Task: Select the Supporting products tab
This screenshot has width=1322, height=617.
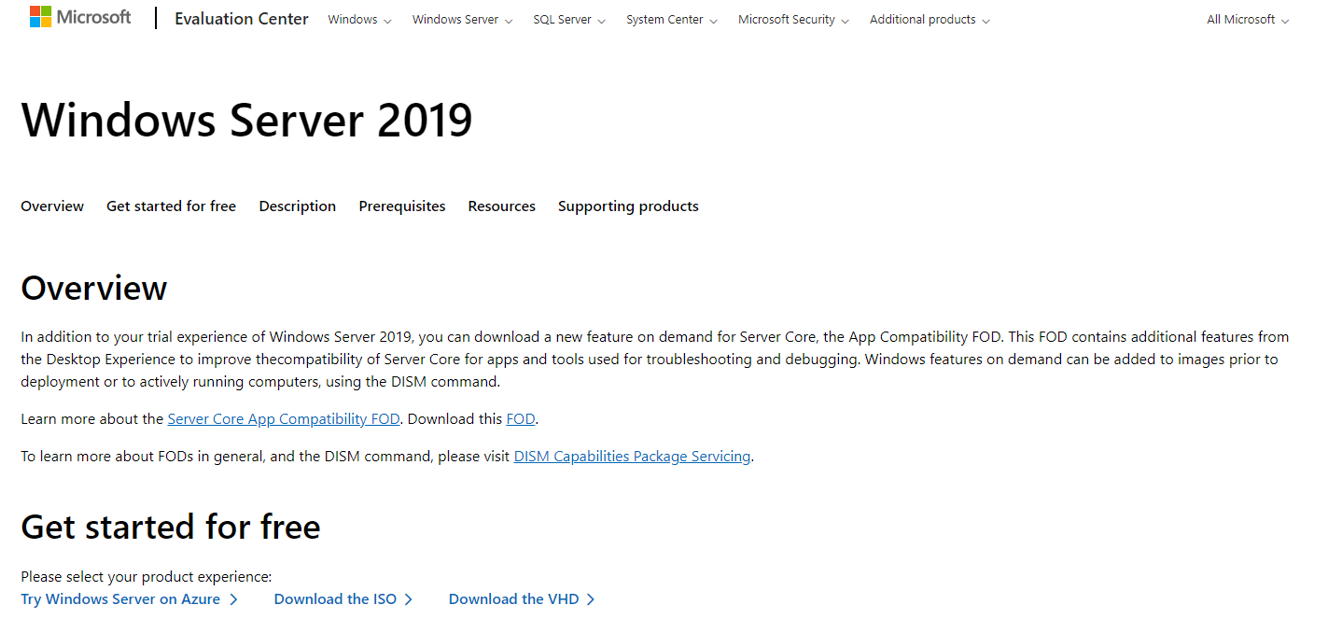Action: point(628,206)
